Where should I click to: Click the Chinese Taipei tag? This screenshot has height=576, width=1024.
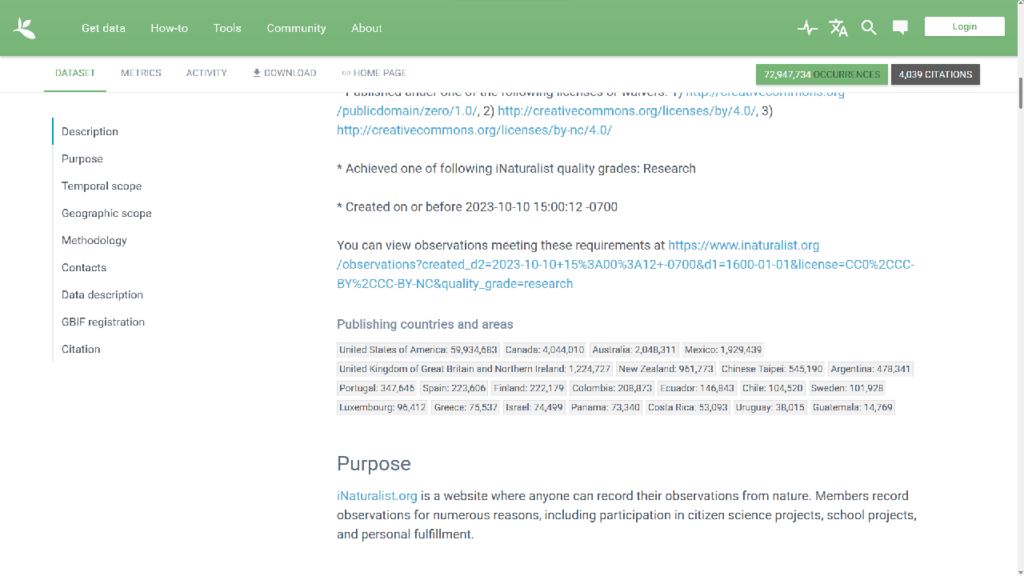coord(772,369)
